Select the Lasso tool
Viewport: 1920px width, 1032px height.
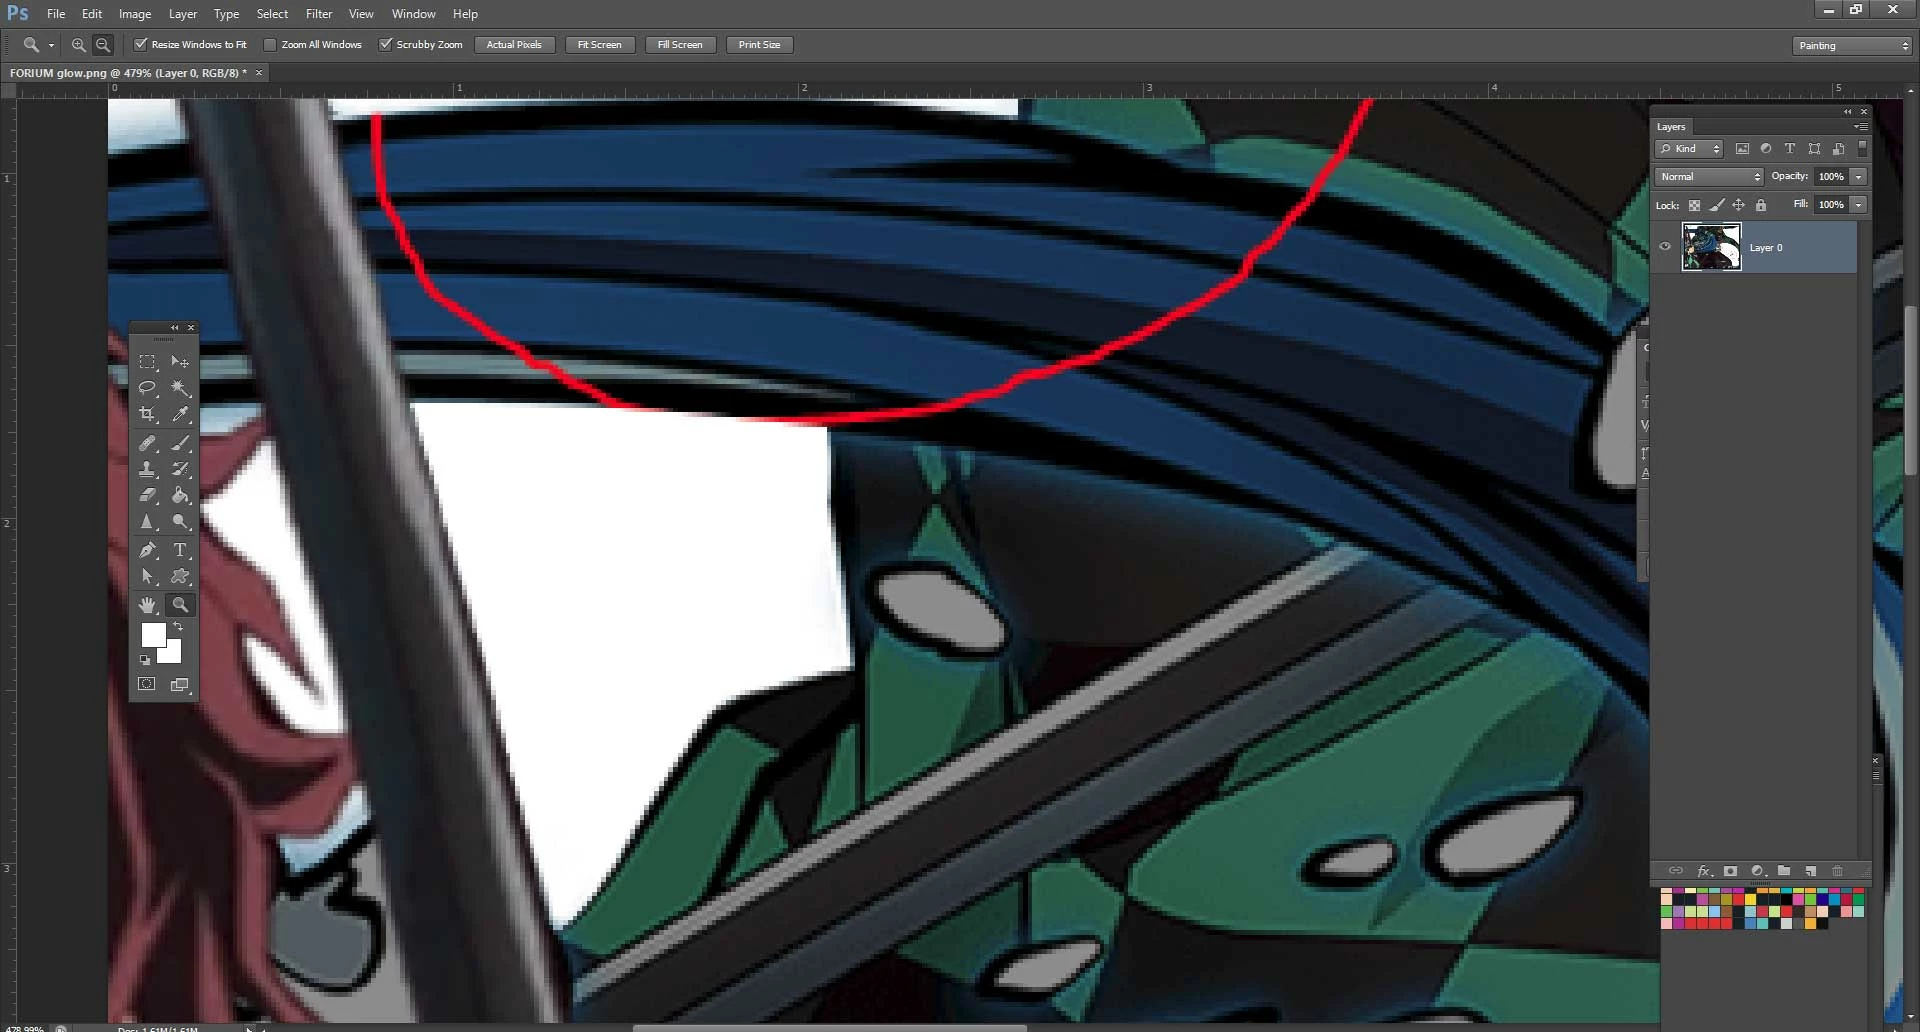[x=147, y=388]
